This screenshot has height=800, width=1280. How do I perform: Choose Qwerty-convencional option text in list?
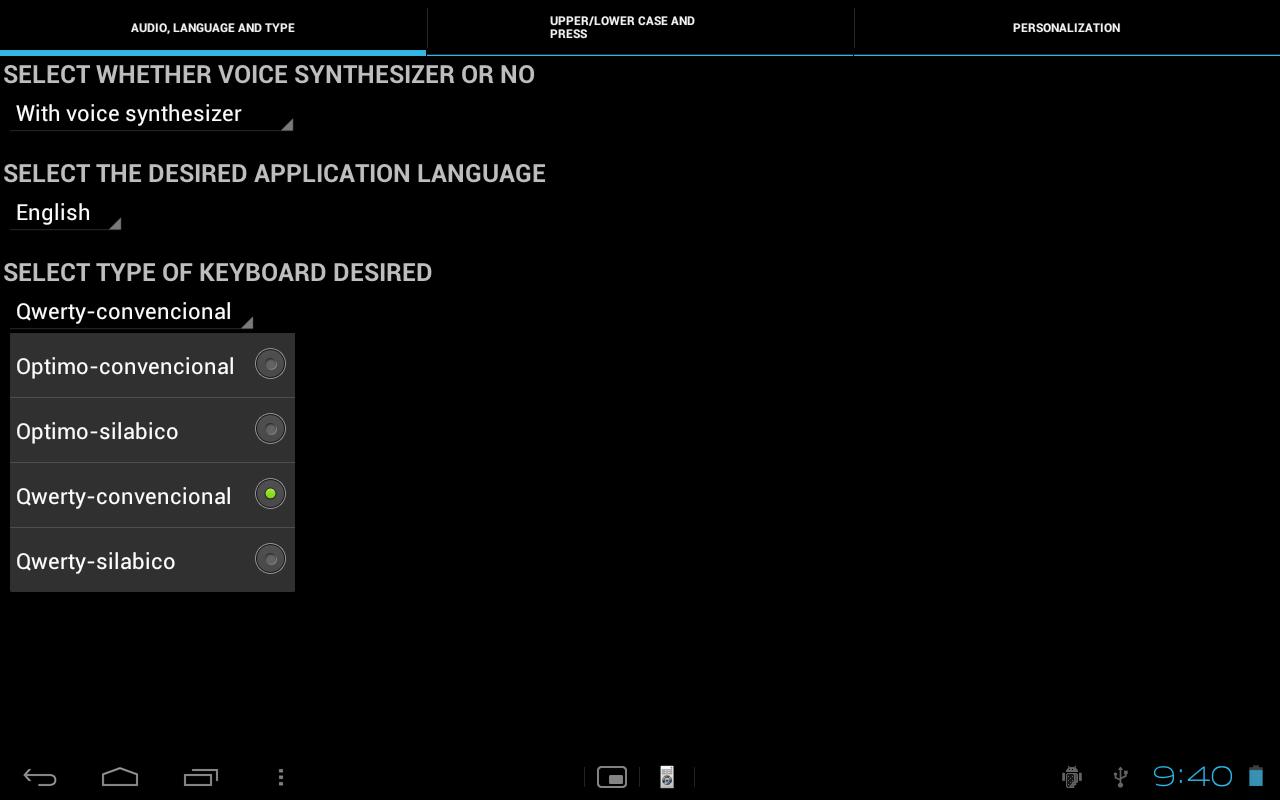124,496
